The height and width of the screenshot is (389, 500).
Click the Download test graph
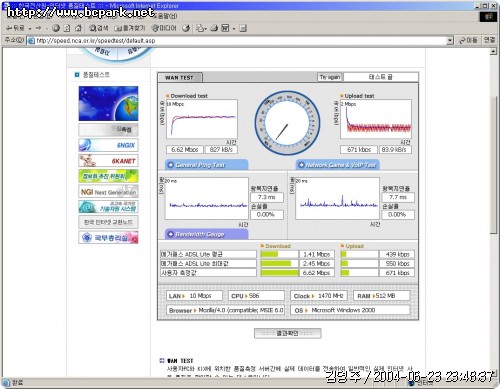pos(202,119)
